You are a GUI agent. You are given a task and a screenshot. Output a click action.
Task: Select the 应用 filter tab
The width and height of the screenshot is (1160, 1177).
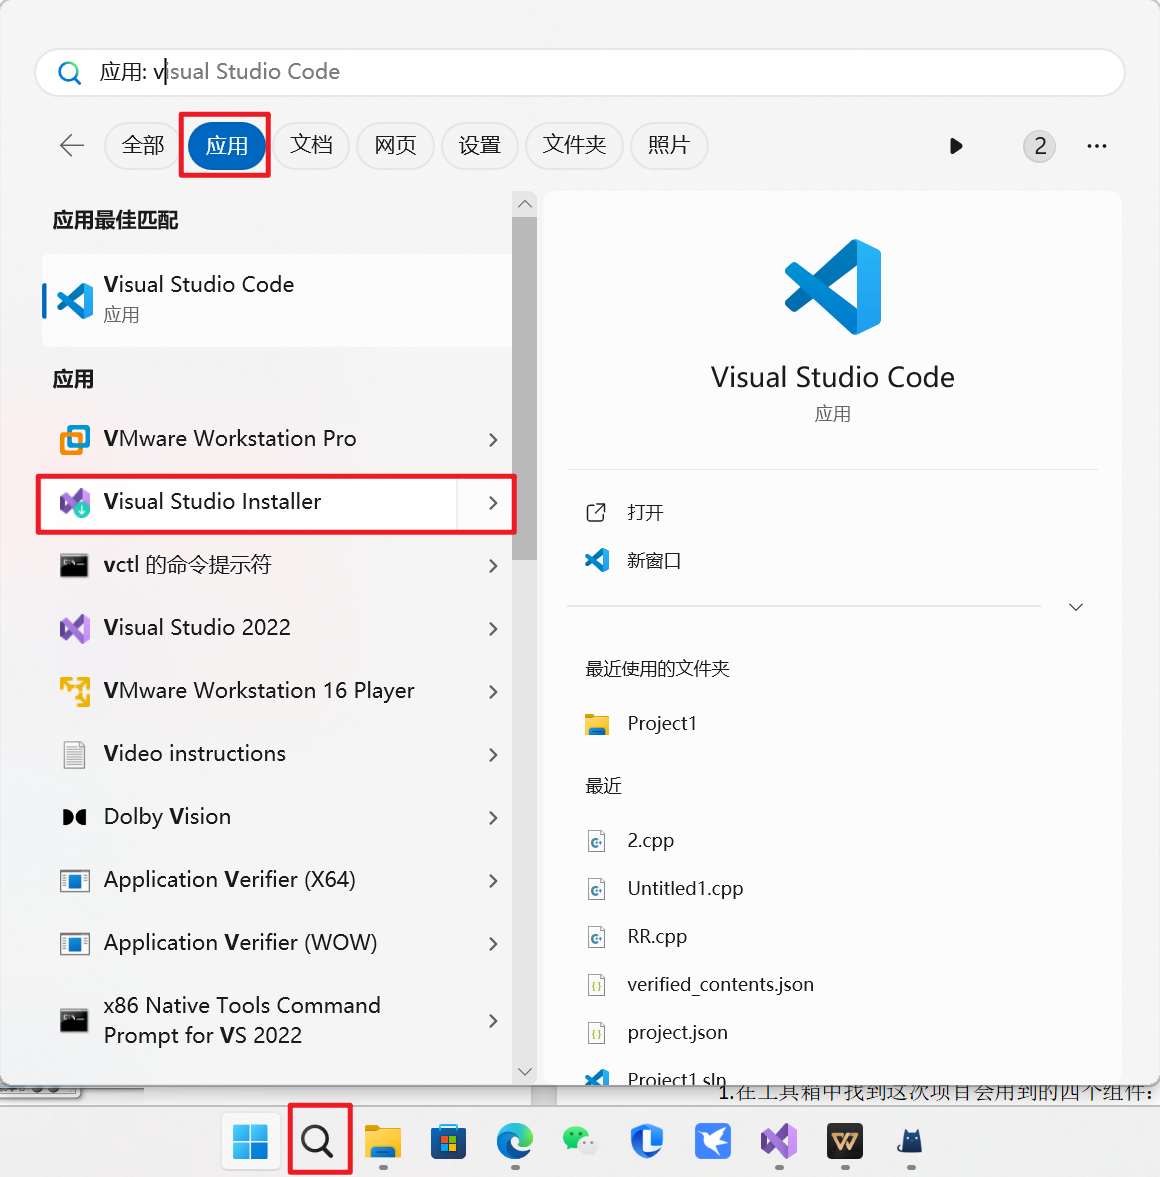click(x=227, y=146)
